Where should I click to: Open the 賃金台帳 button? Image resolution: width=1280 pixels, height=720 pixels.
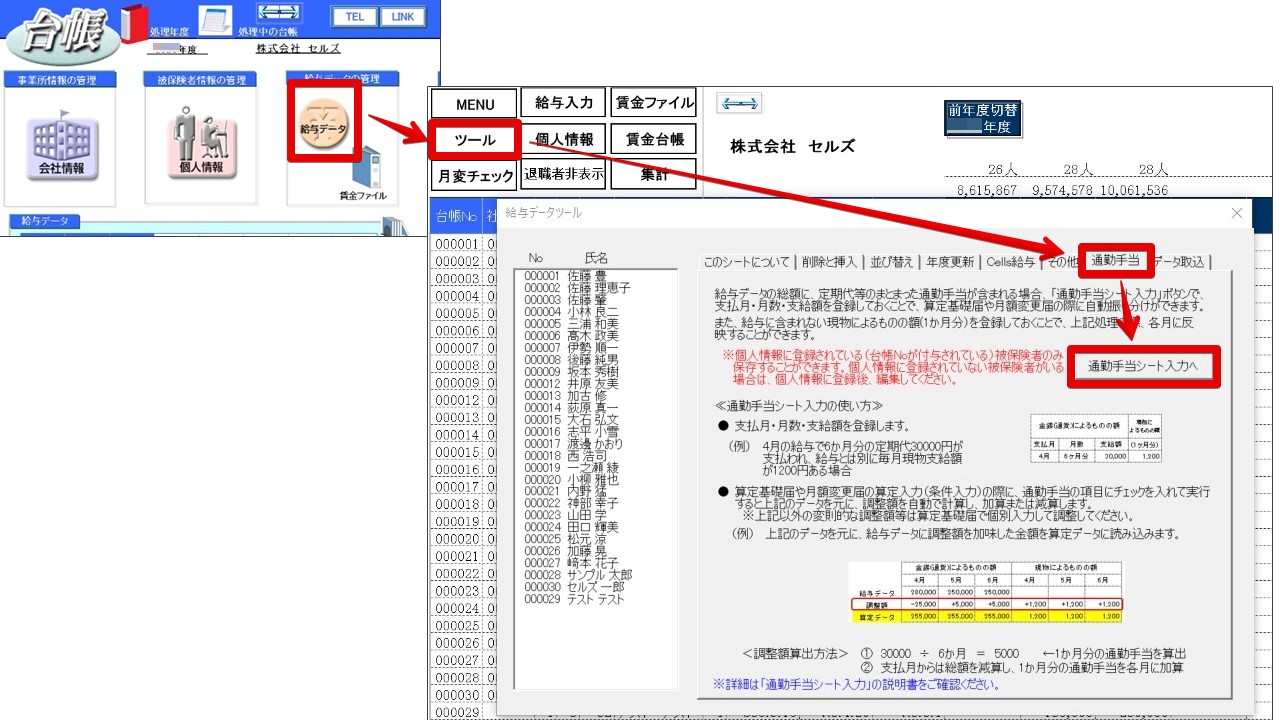click(x=653, y=139)
